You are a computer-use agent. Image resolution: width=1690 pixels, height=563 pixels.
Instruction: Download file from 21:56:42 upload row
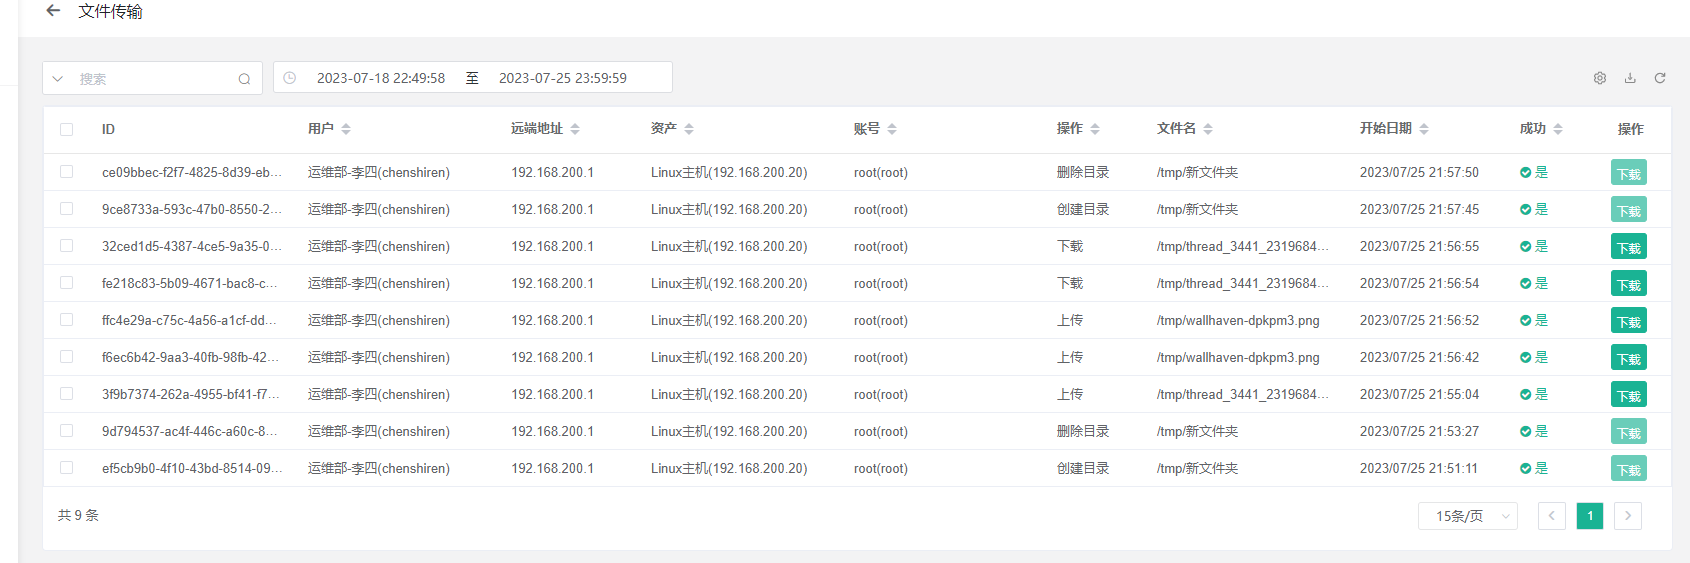click(1629, 358)
